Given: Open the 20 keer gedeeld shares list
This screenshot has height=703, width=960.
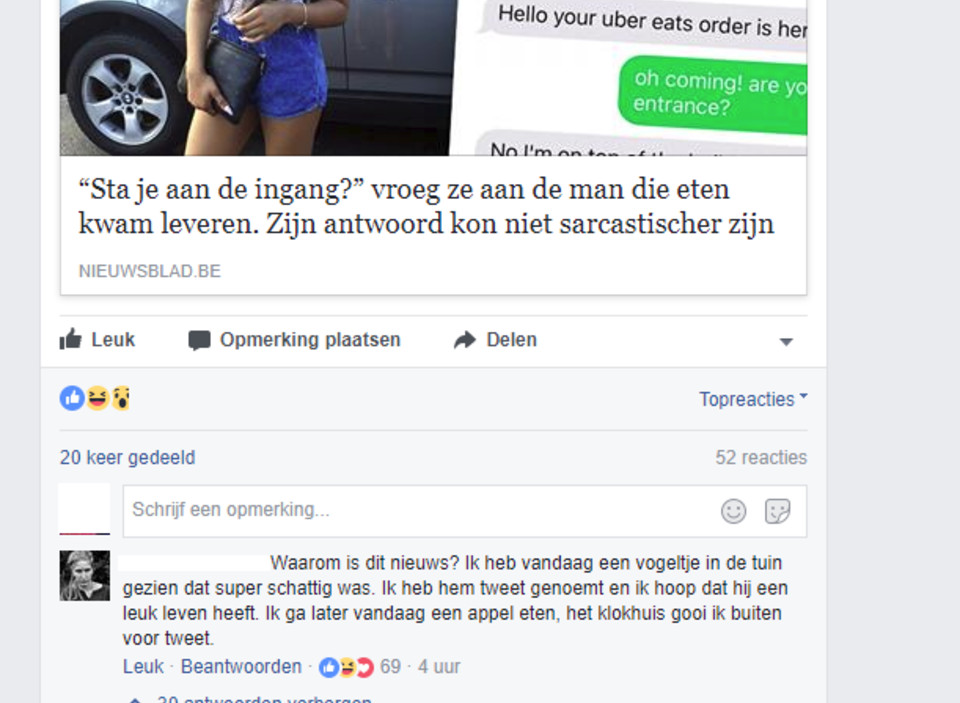Looking at the screenshot, I should (127, 457).
